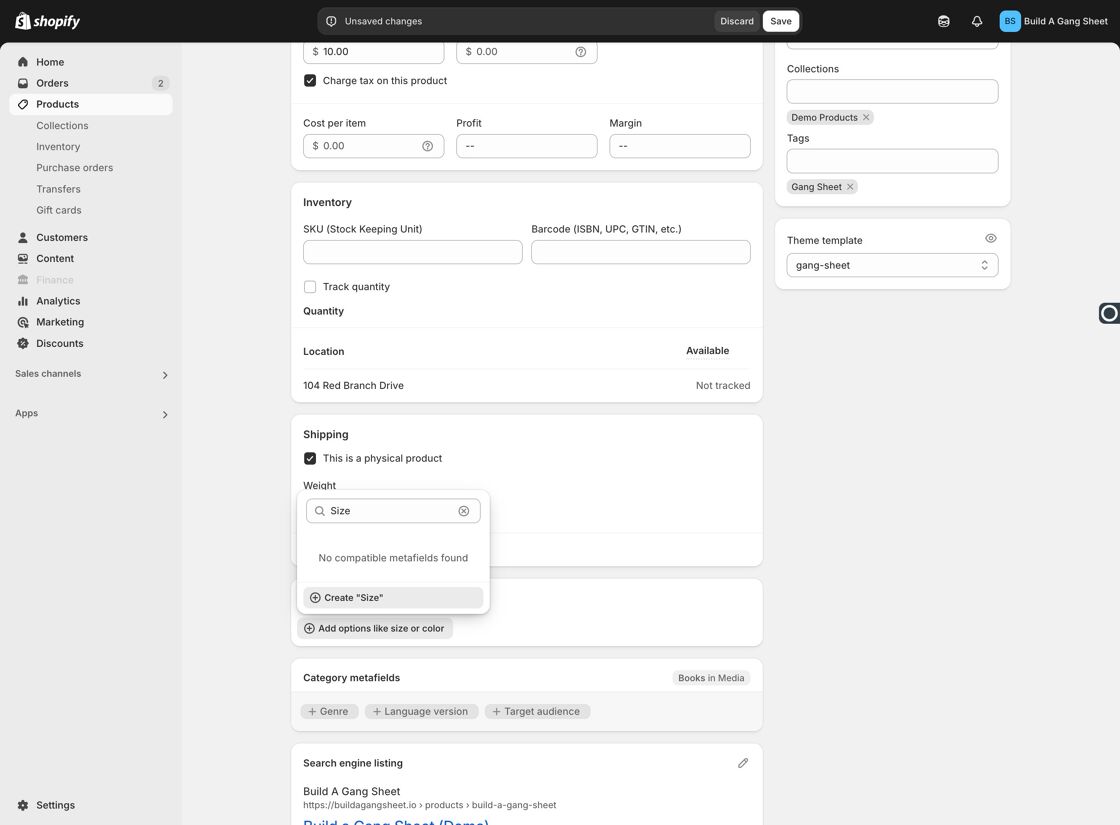Click the Analytics bar chart icon

(23, 301)
